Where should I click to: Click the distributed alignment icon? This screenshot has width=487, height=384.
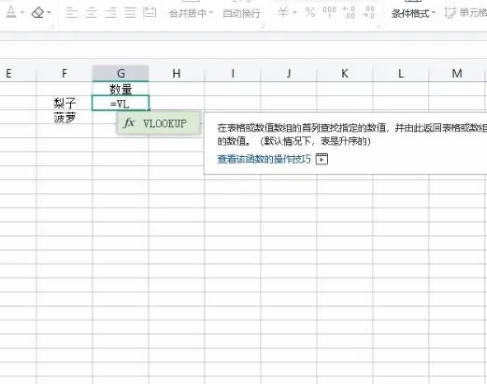149,13
